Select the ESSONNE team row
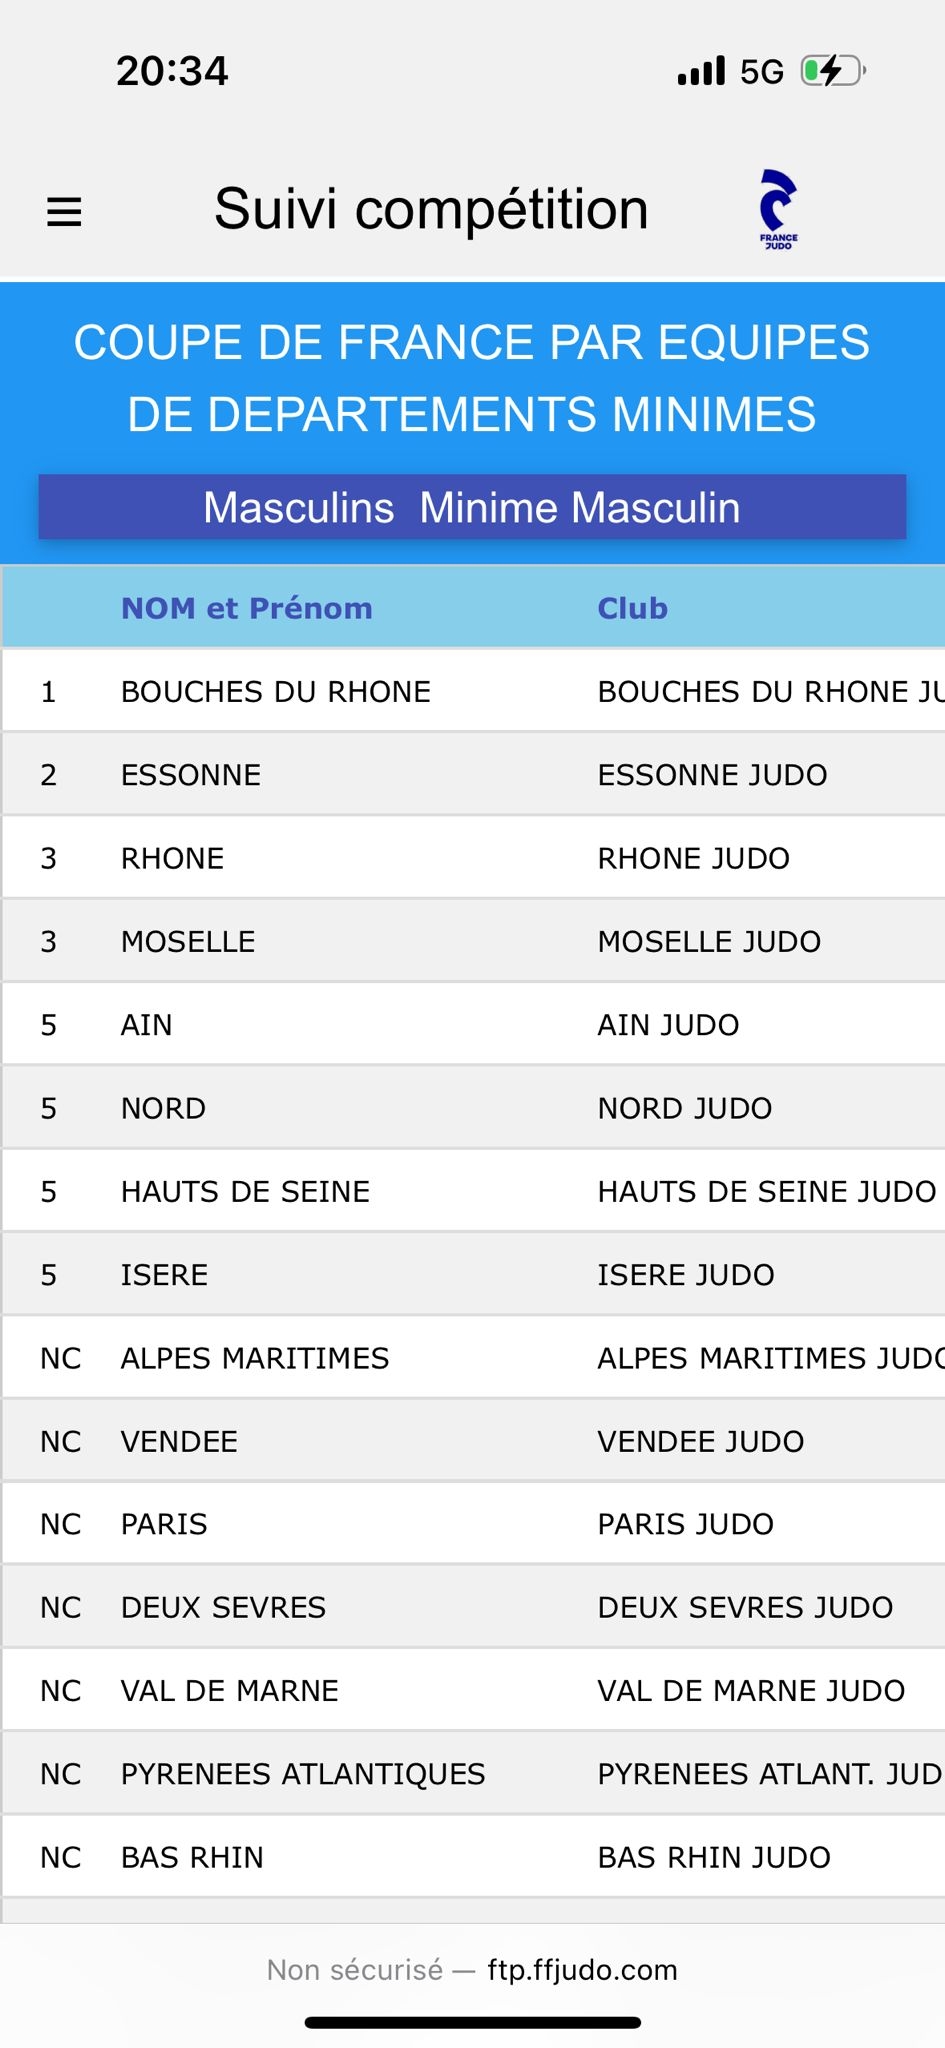Viewport: 945px width, 2048px height. [474, 774]
